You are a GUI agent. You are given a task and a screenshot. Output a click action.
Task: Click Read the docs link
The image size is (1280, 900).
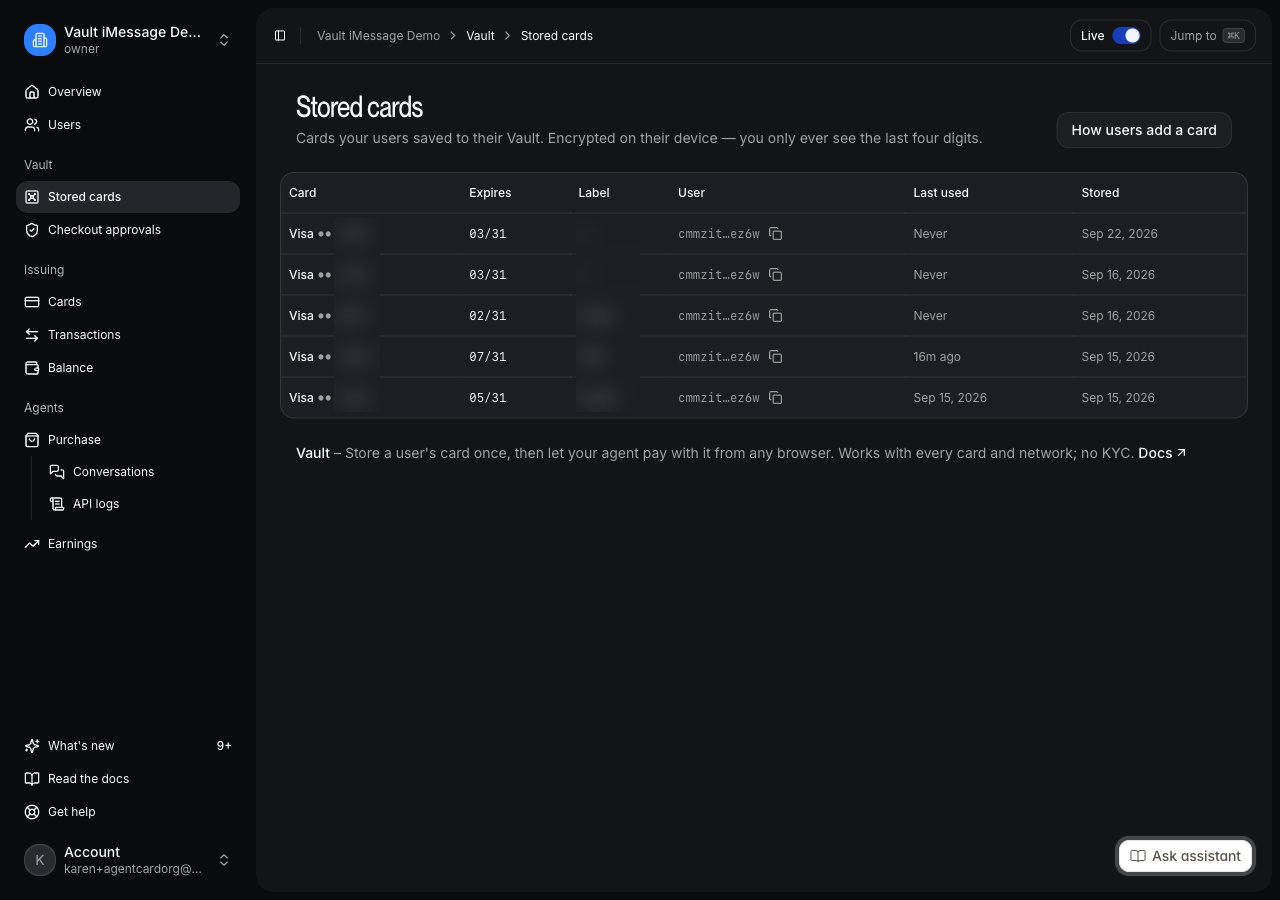(x=128, y=779)
